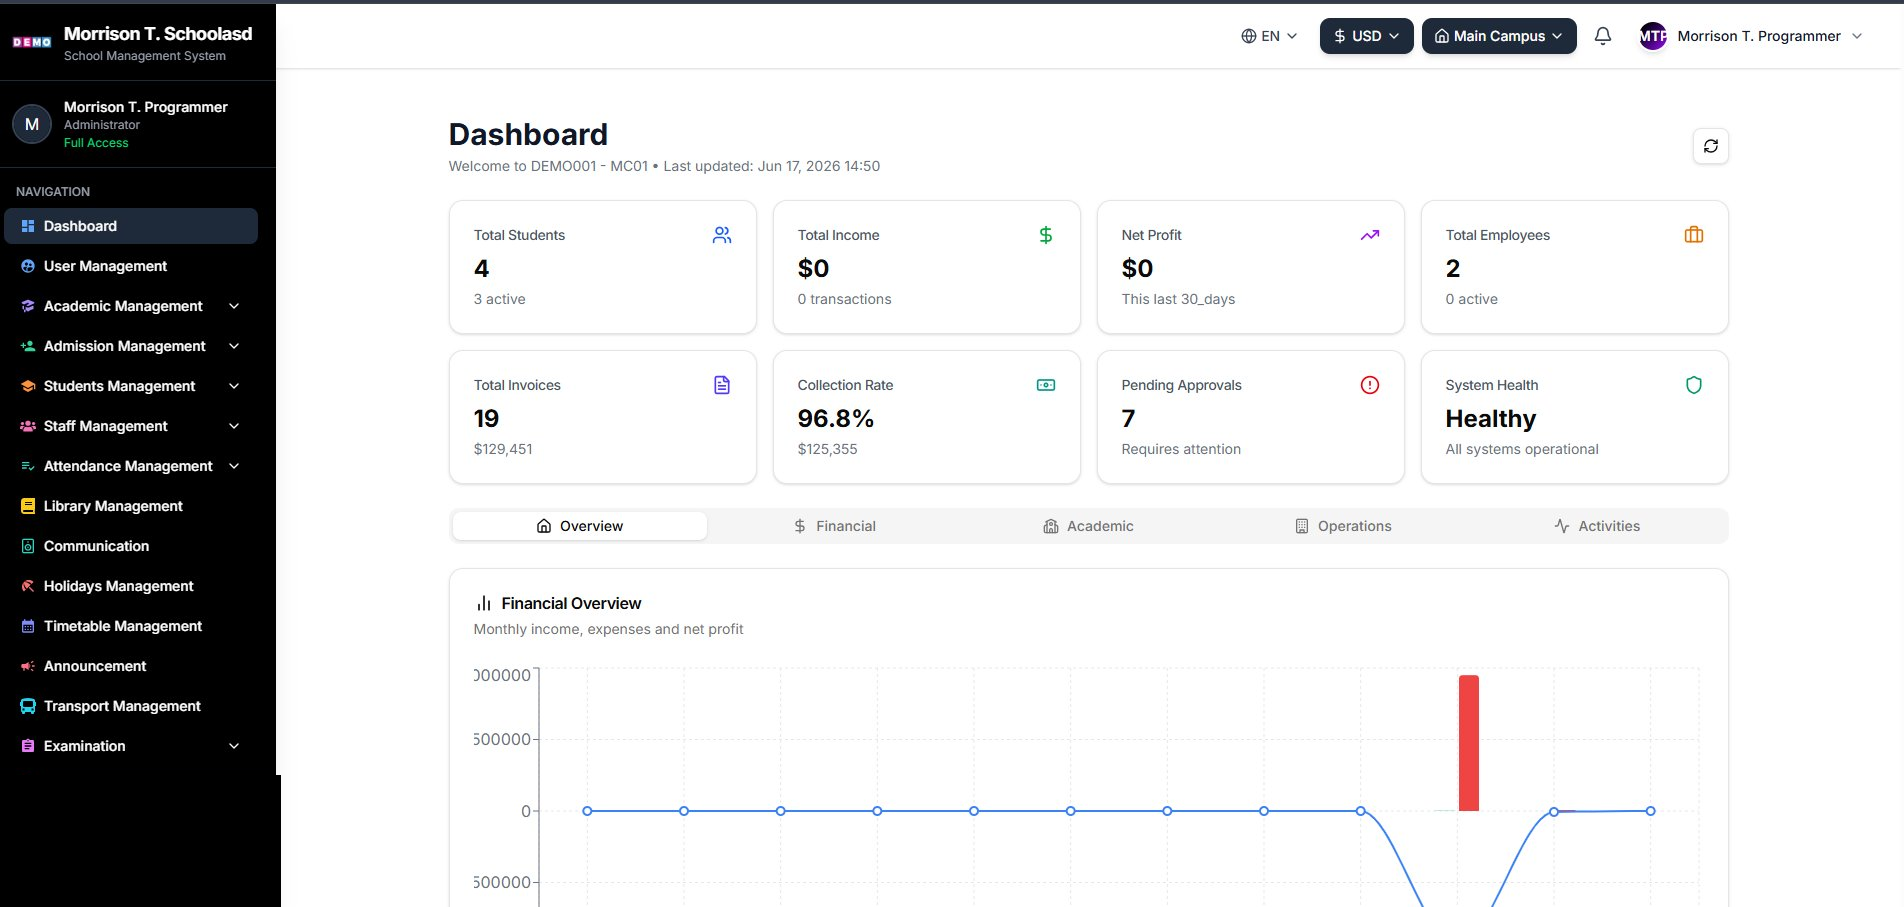
Task: Click the Pending Approvals alert icon
Action: [x=1370, y=385]
